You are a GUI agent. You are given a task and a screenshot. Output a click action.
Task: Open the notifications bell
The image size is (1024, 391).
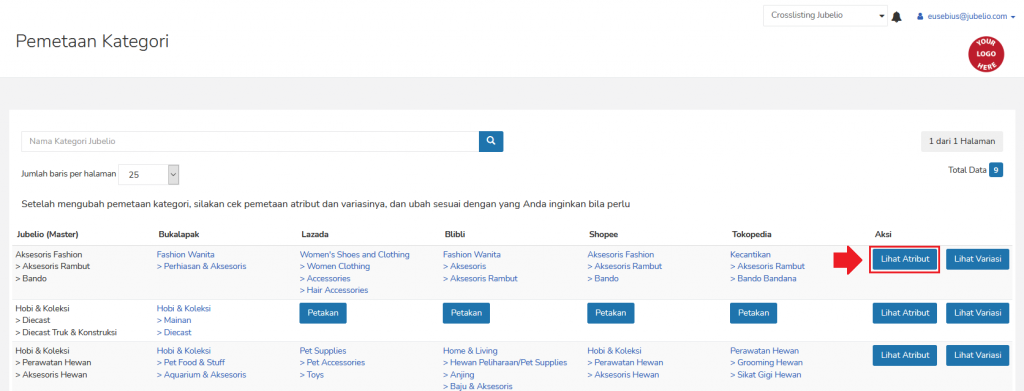tap(897, 17)
